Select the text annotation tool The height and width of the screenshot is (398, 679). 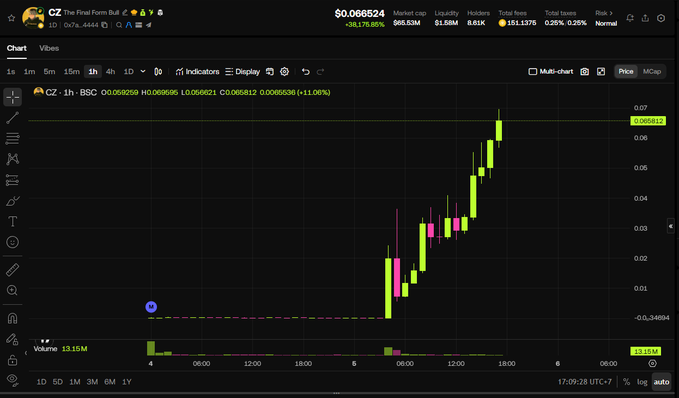click(13, 221)
